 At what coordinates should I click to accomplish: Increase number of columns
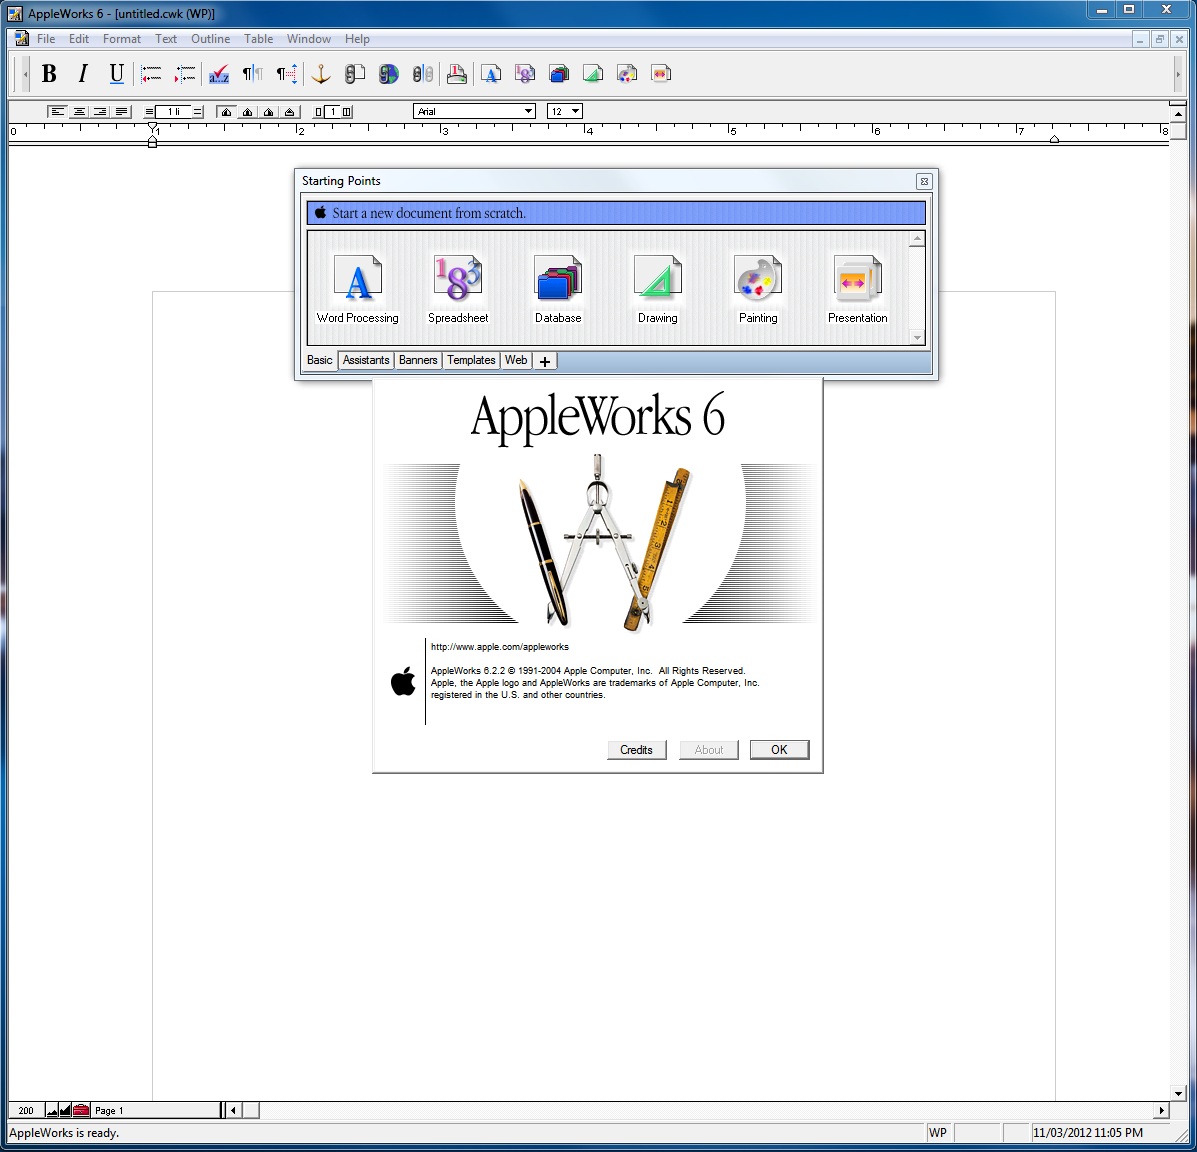click(x=347, y=111)
